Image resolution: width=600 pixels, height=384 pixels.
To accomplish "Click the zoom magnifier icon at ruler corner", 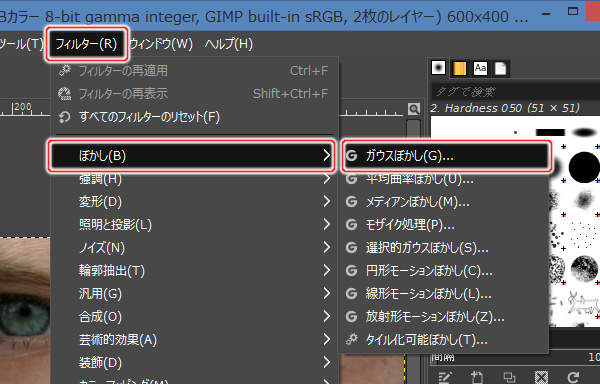I will [414, 109].
